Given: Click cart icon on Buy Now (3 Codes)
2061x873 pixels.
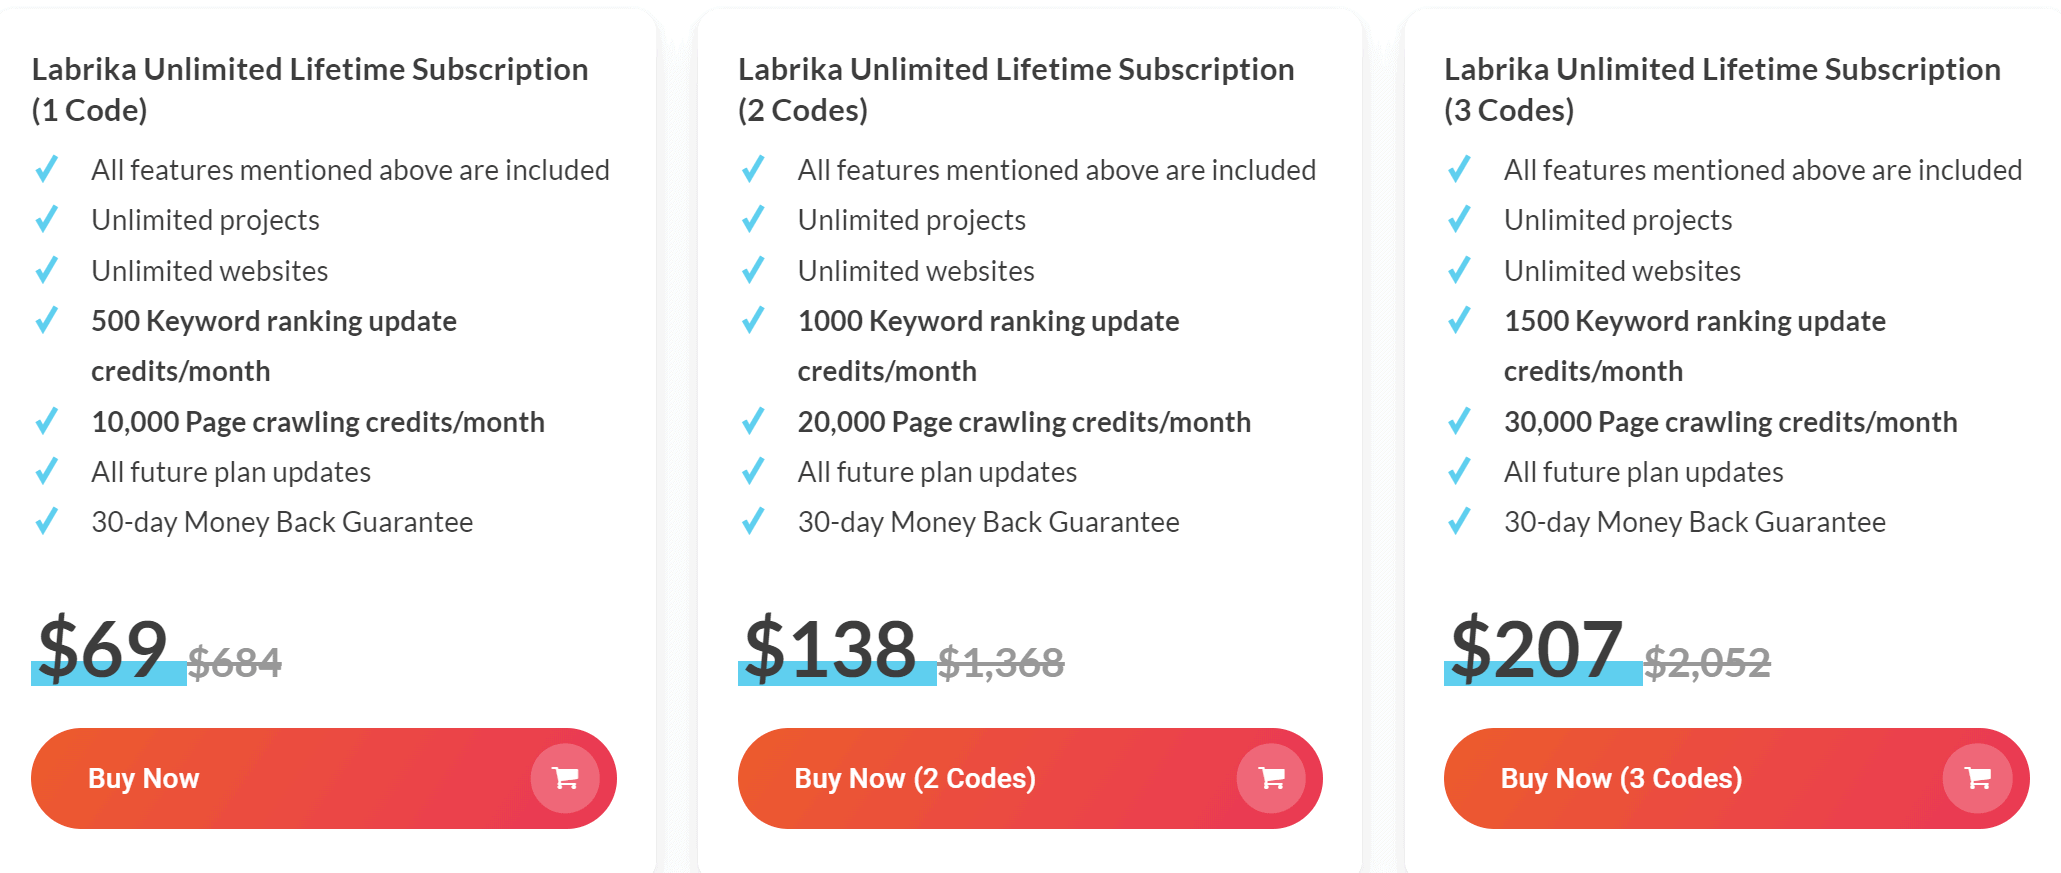Looking at the screenshot, I should [x=1977, y=779].
